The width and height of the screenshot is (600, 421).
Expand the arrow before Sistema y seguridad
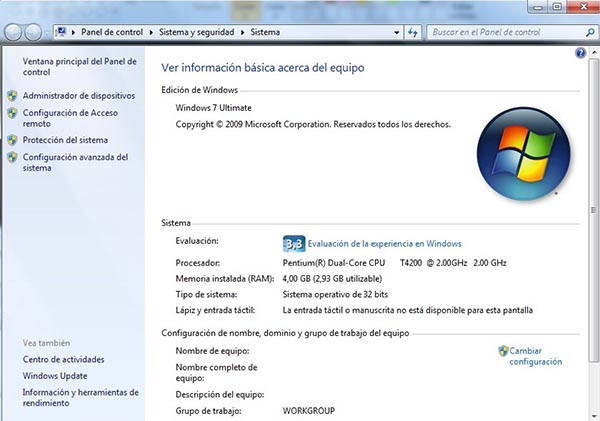coord(151,33)
